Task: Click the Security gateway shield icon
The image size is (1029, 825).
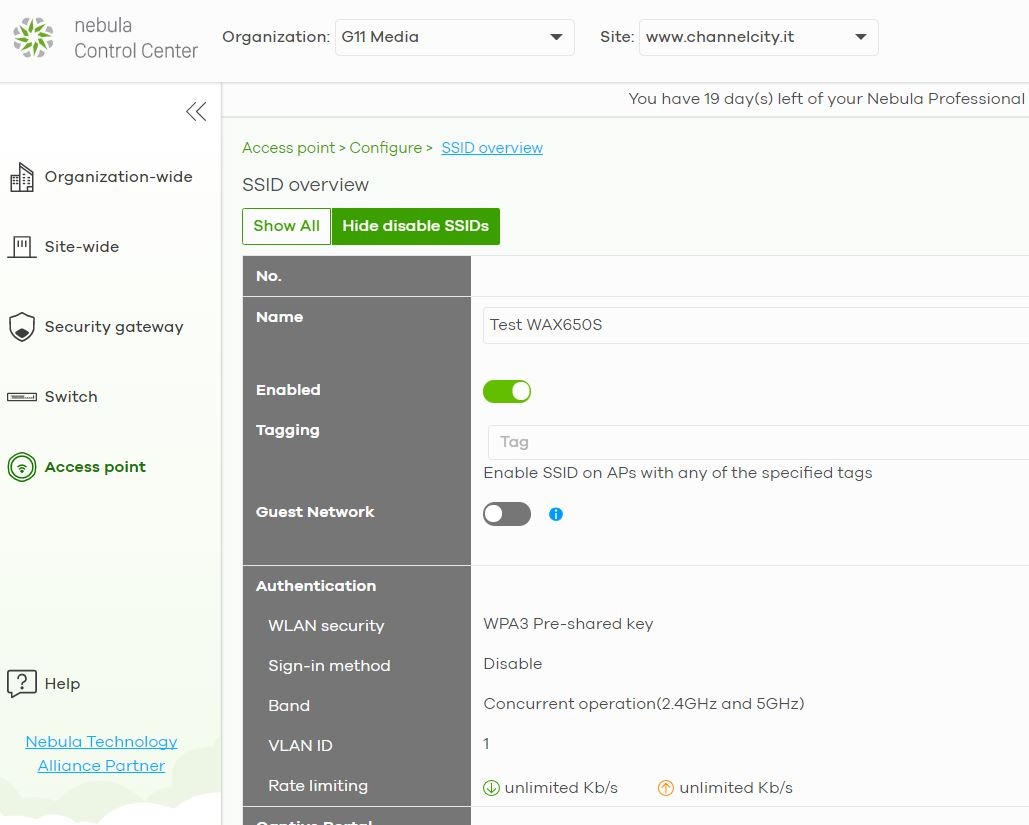Action: coord(21,327)
